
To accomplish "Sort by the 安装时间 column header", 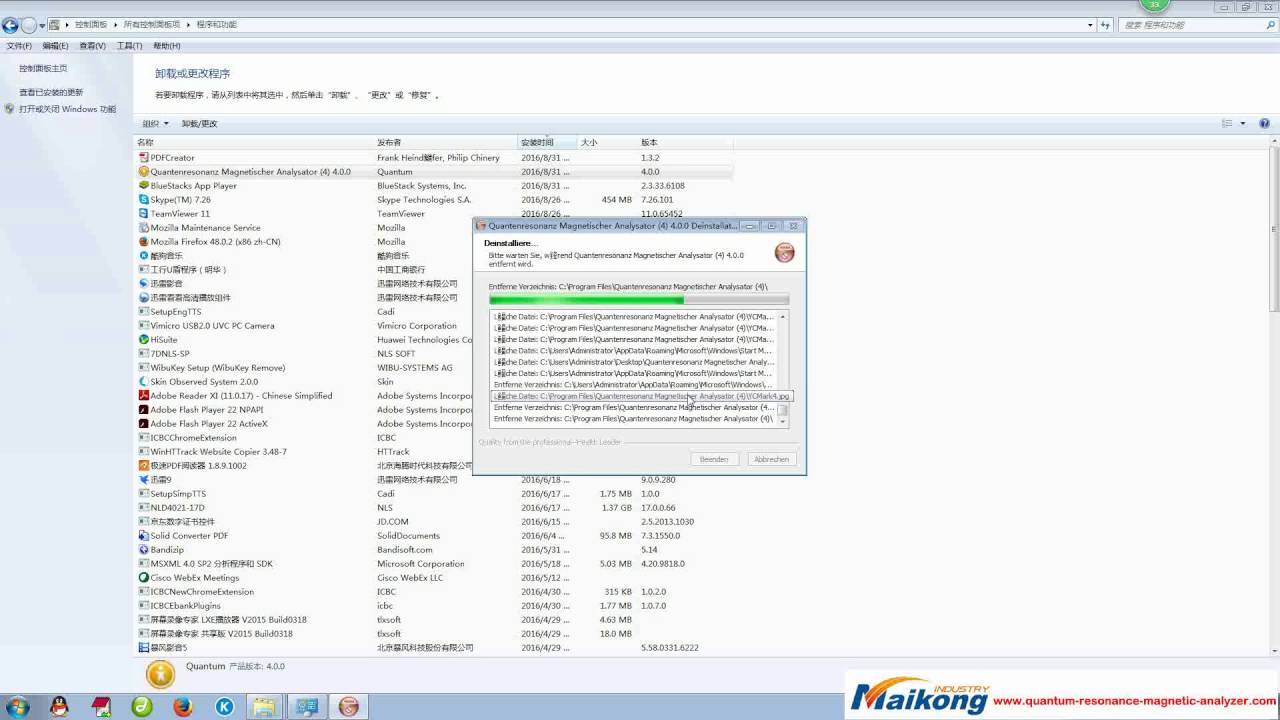I will [x=548, y=143].
